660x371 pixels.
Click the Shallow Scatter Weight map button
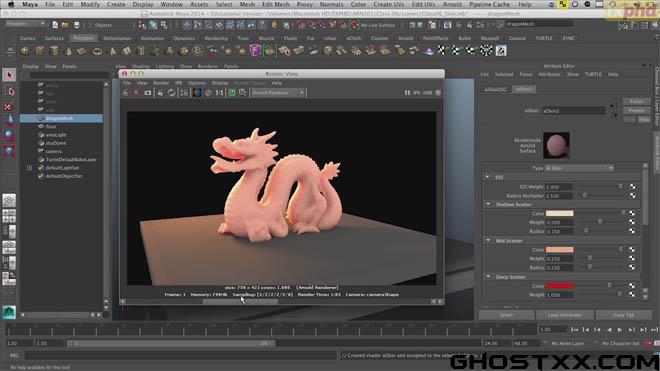click(632, 222)
